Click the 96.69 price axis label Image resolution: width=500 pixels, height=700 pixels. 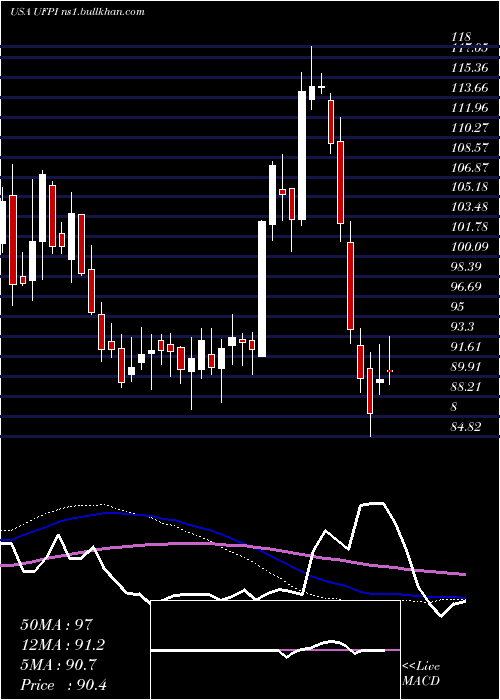(x=466, y=286)
